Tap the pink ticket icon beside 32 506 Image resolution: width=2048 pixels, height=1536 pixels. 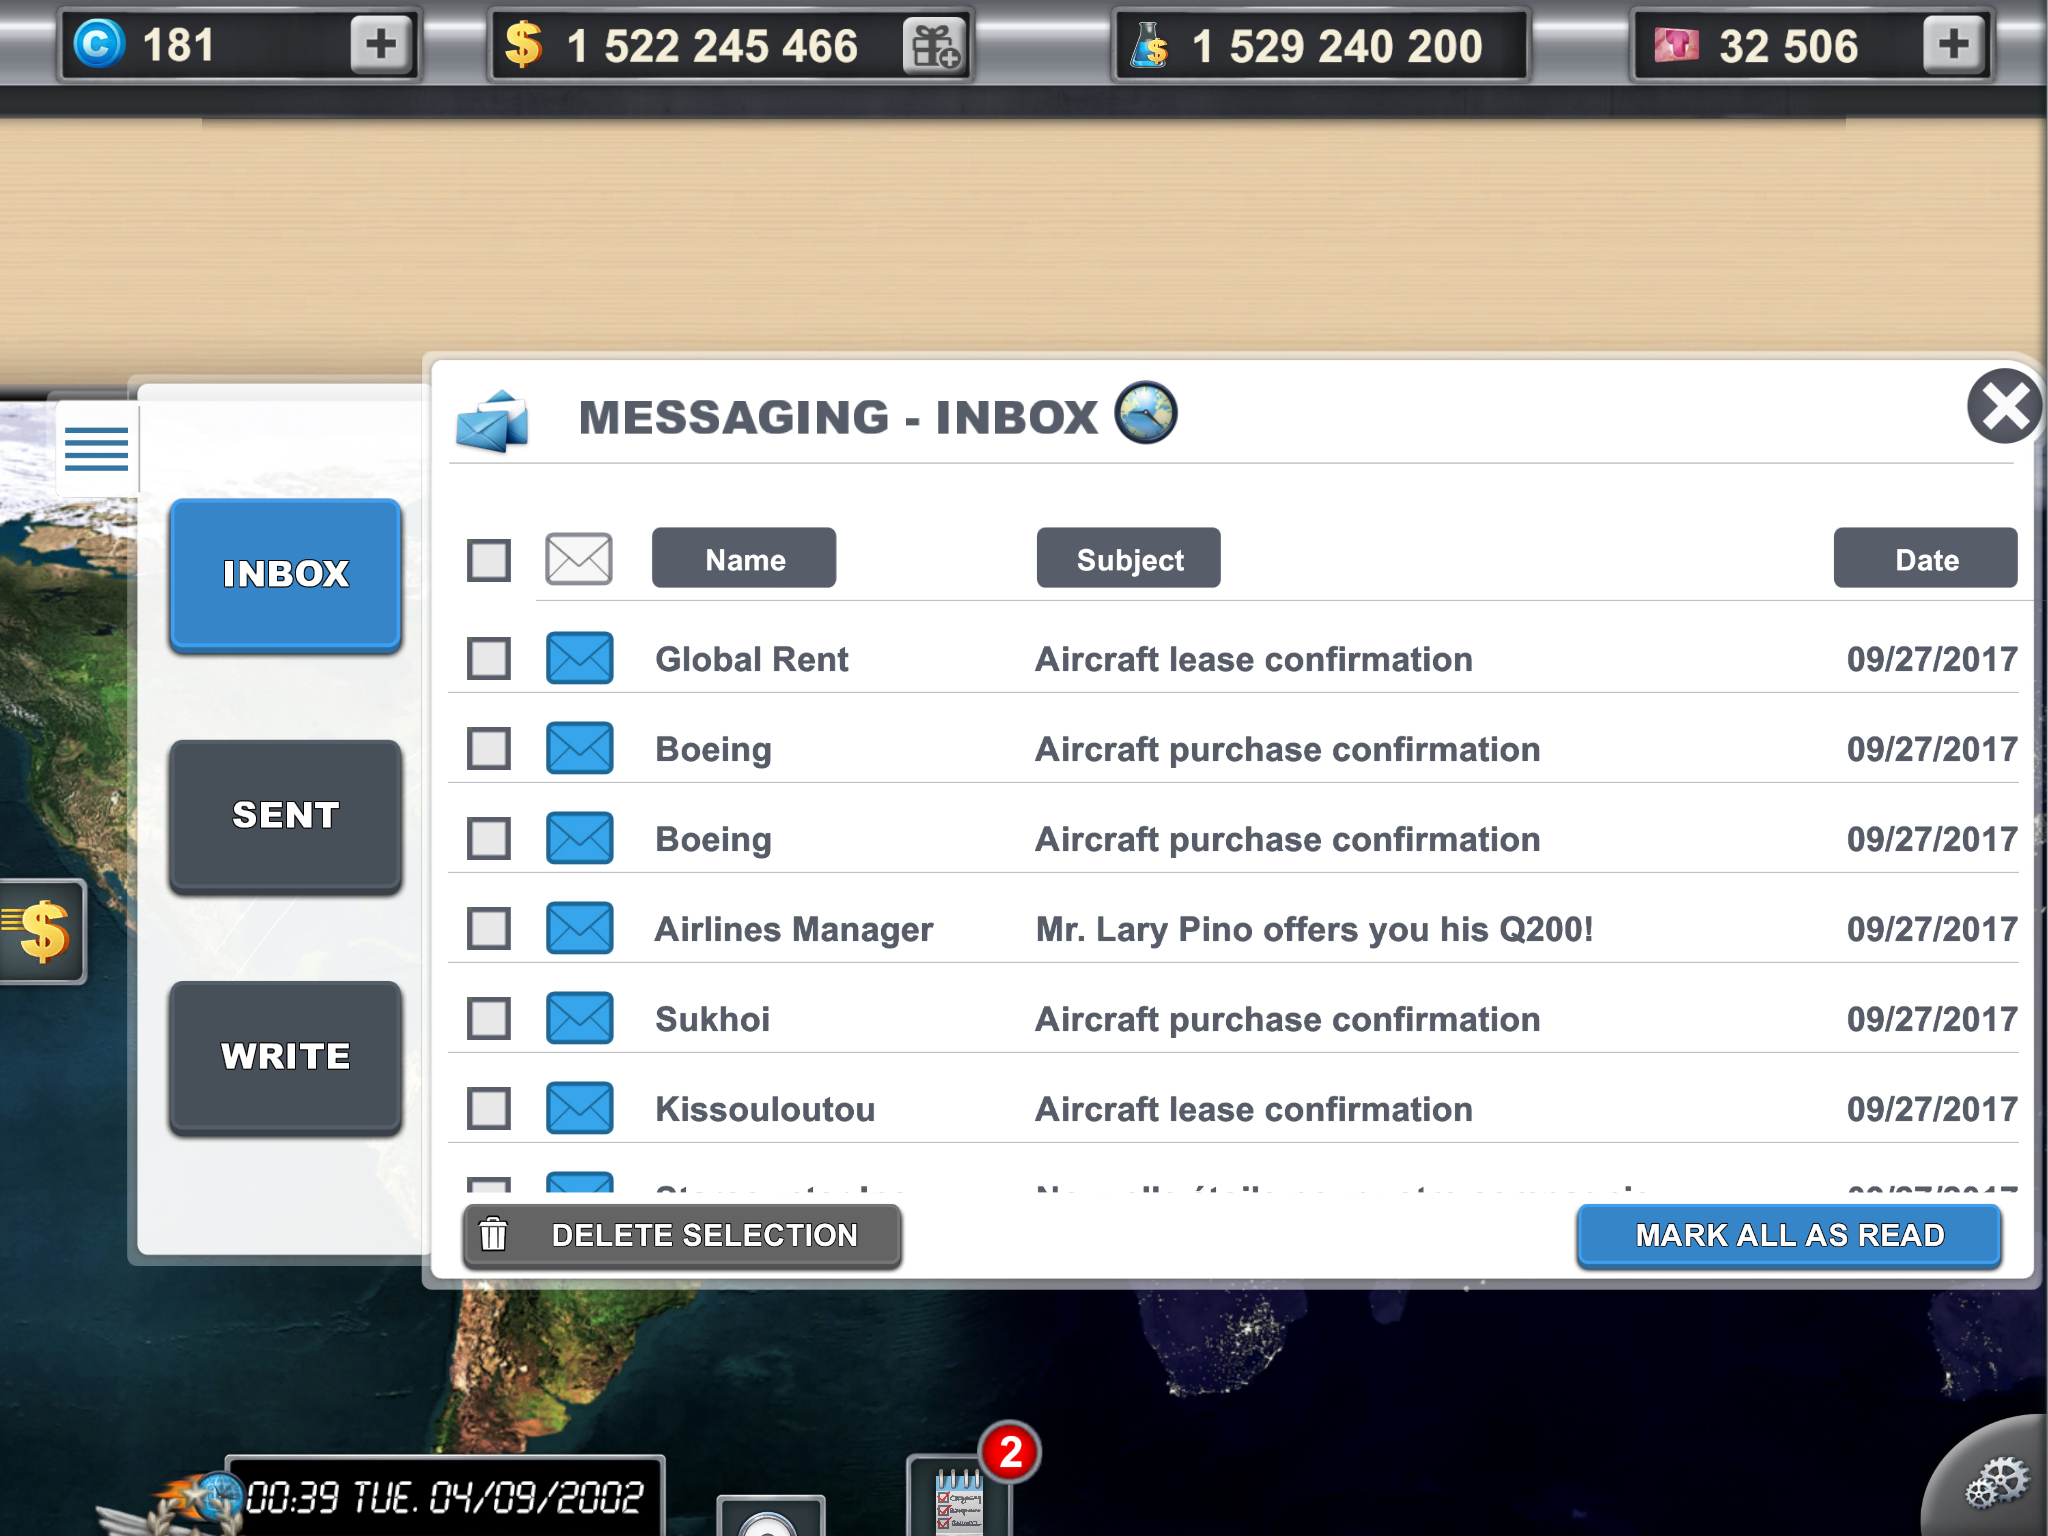(1676, 45)
